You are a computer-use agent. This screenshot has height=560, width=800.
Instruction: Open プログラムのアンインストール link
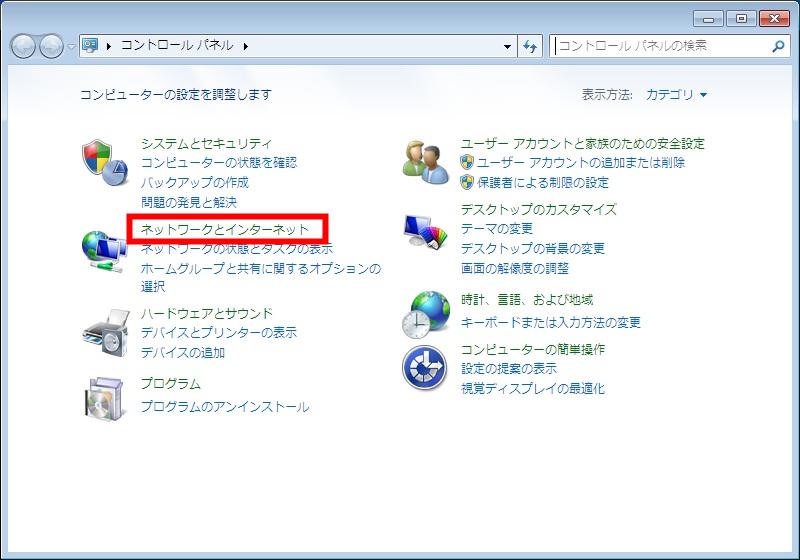tap(225, 406)
